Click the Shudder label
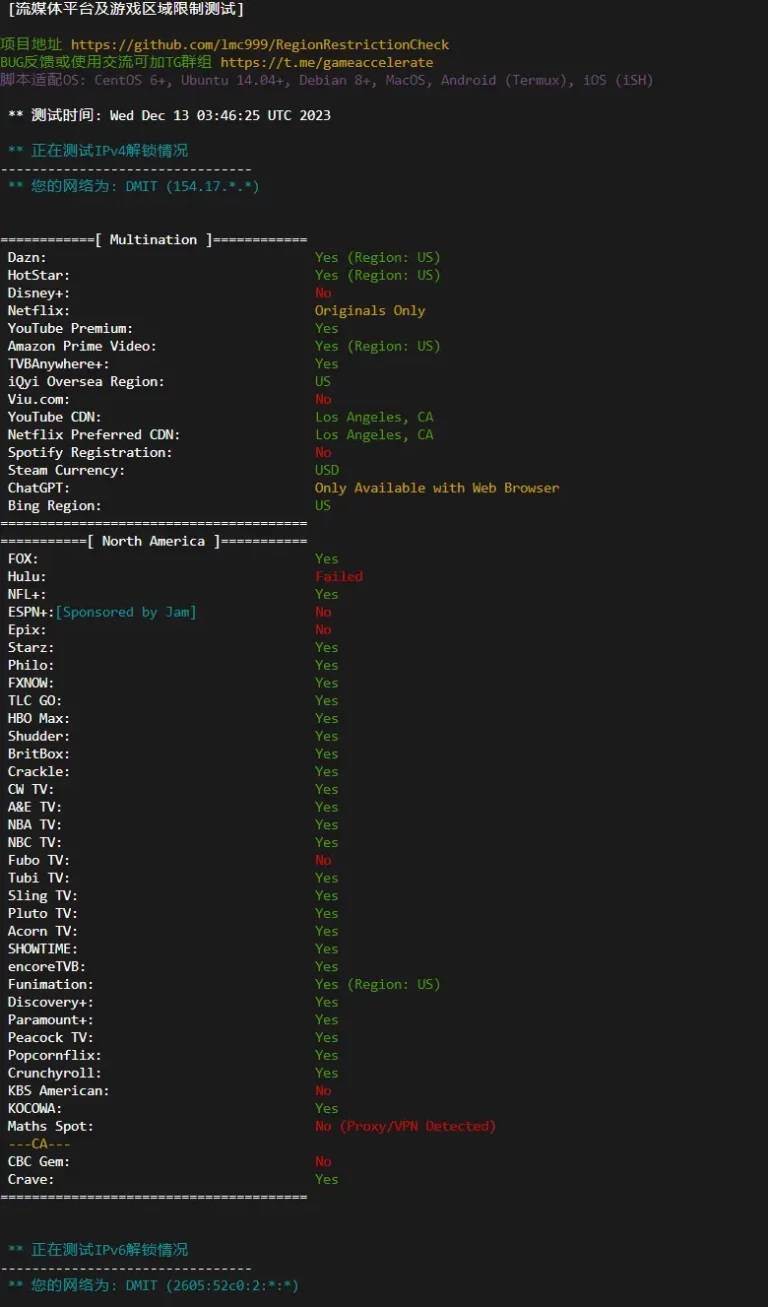768x1307 pixels. pyautogui.click(x=39, y=736)
